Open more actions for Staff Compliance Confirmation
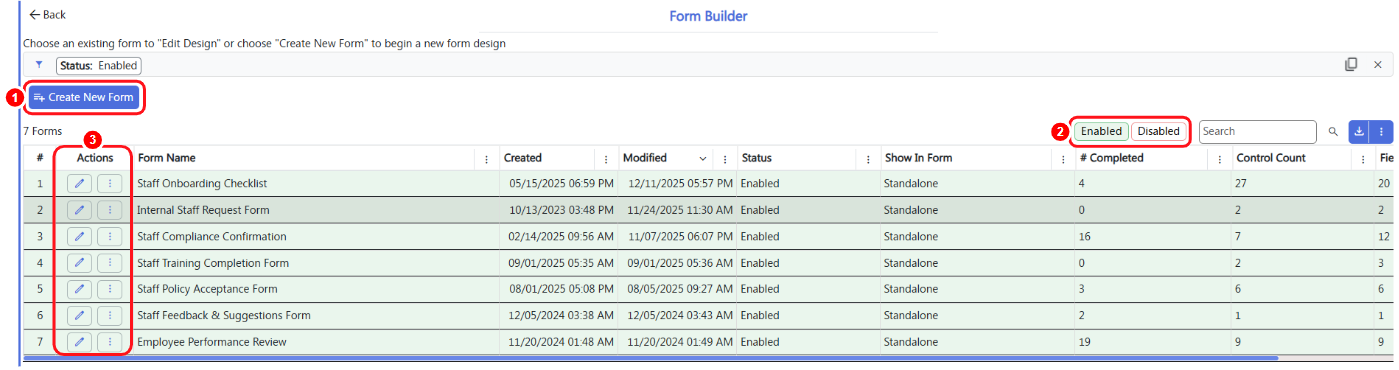This screenshot has height=370, width=1399. tap(109, 237)
